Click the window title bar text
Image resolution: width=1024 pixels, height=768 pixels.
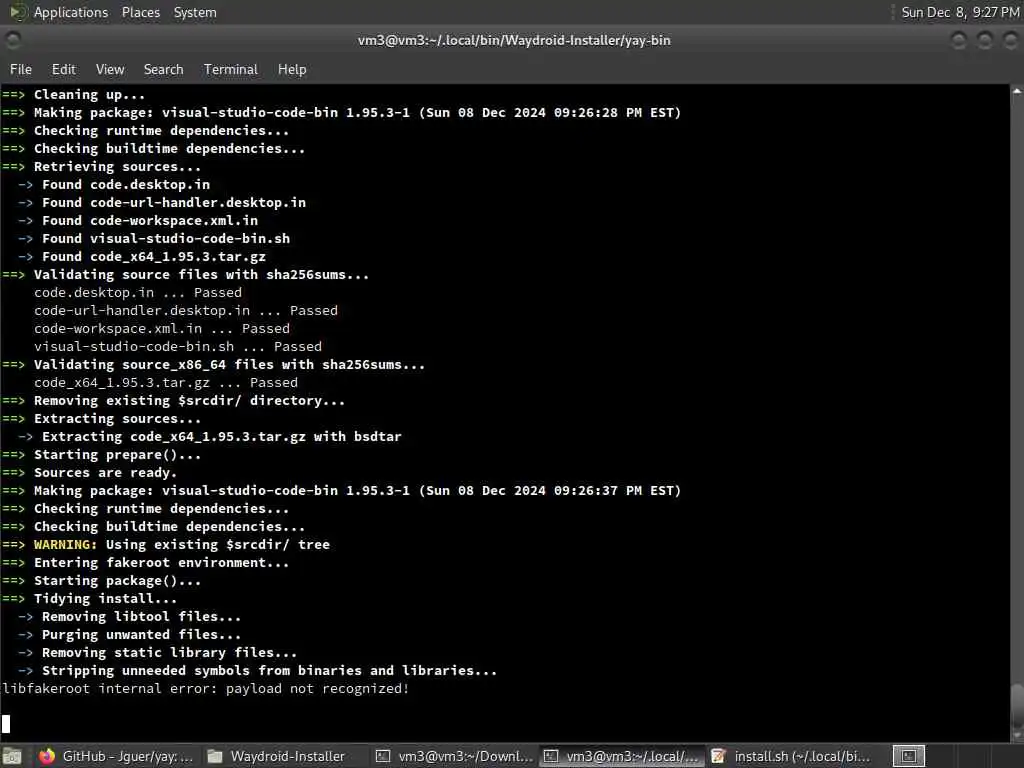point(514,40)
